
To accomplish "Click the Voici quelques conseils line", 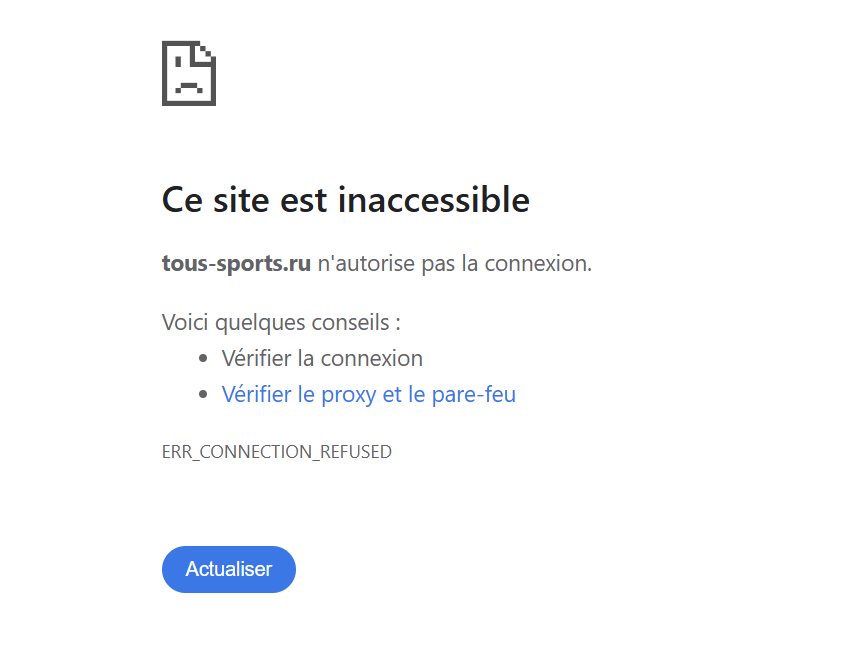I will pyautogui.click(x=281, y=323).
